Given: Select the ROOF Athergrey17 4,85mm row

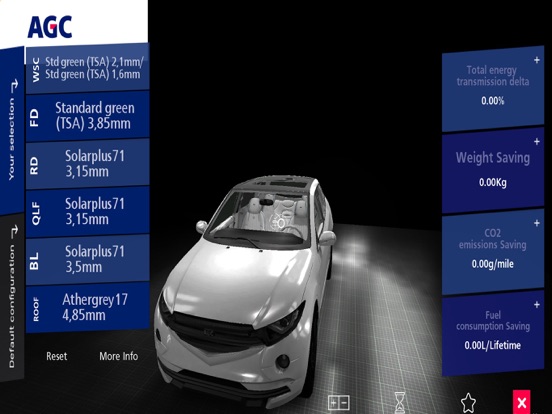Looking at the screenshot, I should [x=88, y=307].
